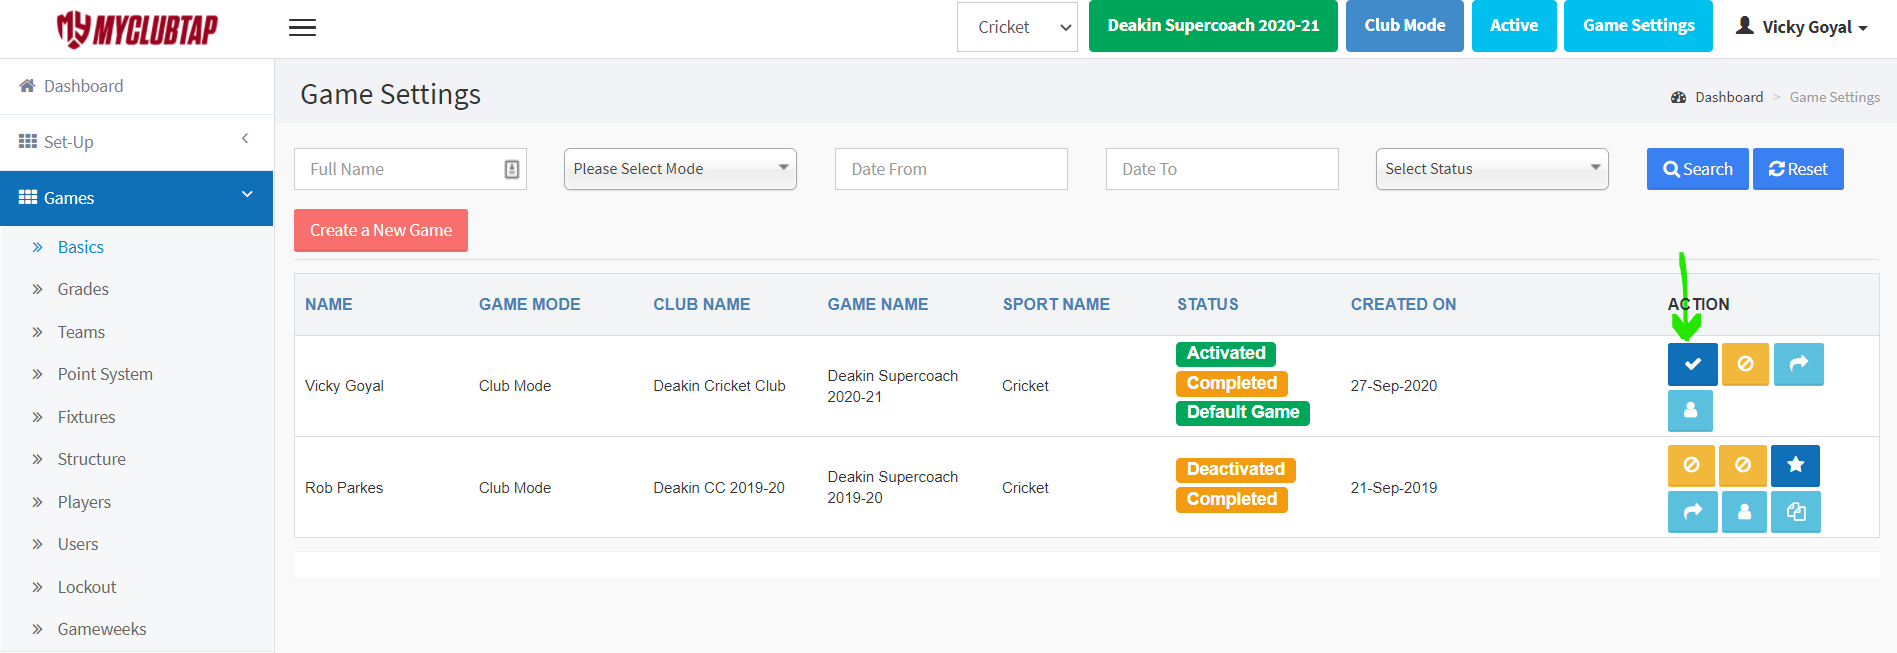Sort by the GAME NAME column header
The height and width of the screenshot is (653, 1897).
click(x=878, y=304)
